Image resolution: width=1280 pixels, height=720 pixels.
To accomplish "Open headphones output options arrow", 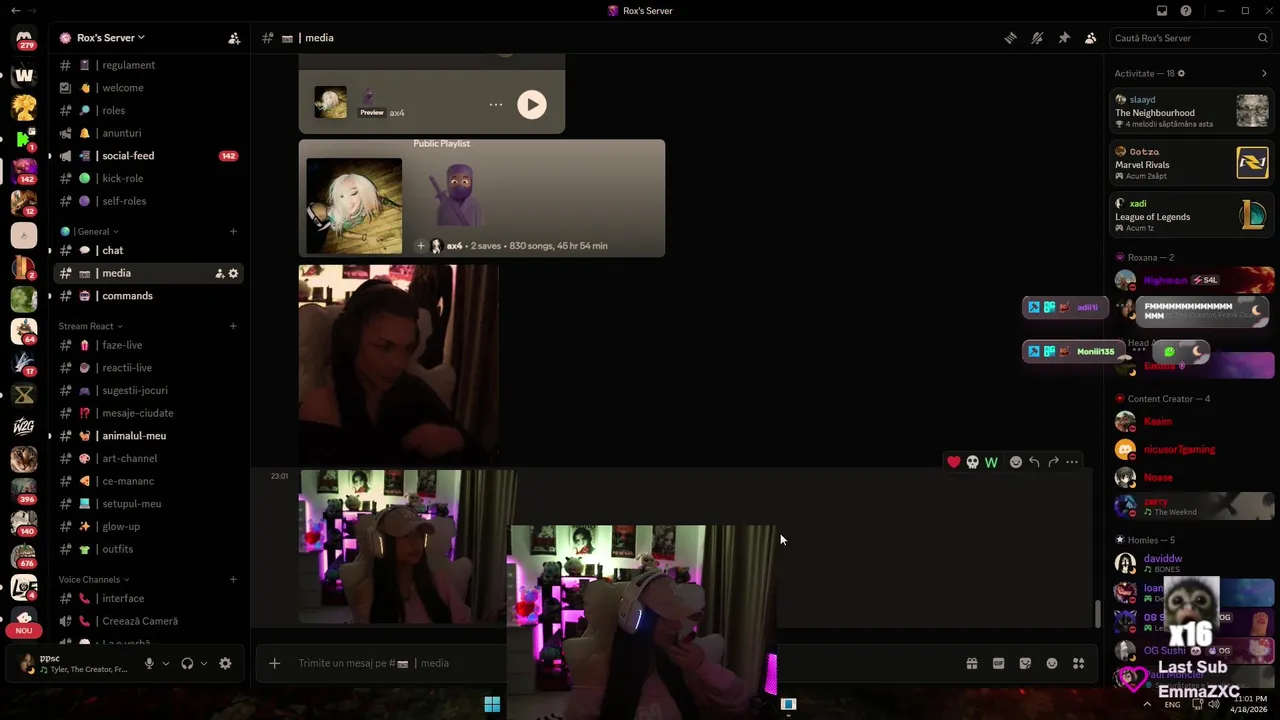I will click(x=204, y=663).
